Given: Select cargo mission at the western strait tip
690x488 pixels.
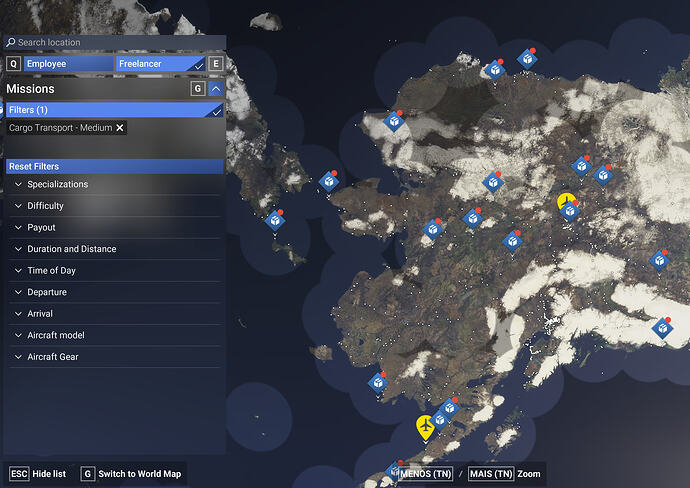Looking at the screenshot, I should [329, 181].
